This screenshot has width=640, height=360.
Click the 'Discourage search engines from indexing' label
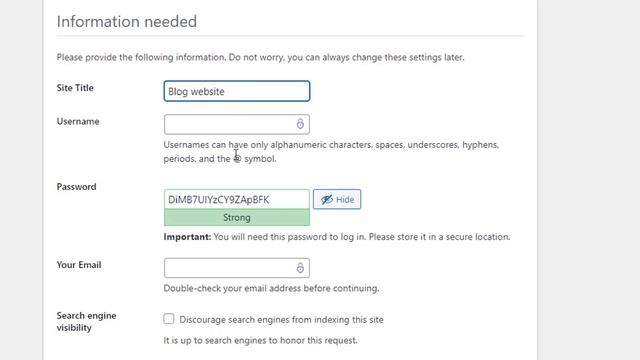281,320
